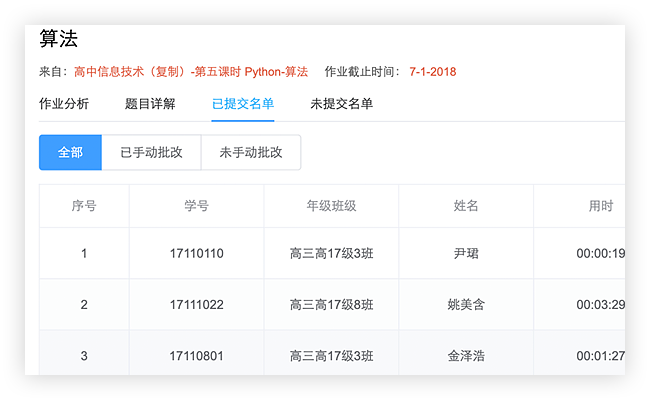
Task: Open the 题目详解 tab
Action: pyautogui.click(x=150, y=104)
